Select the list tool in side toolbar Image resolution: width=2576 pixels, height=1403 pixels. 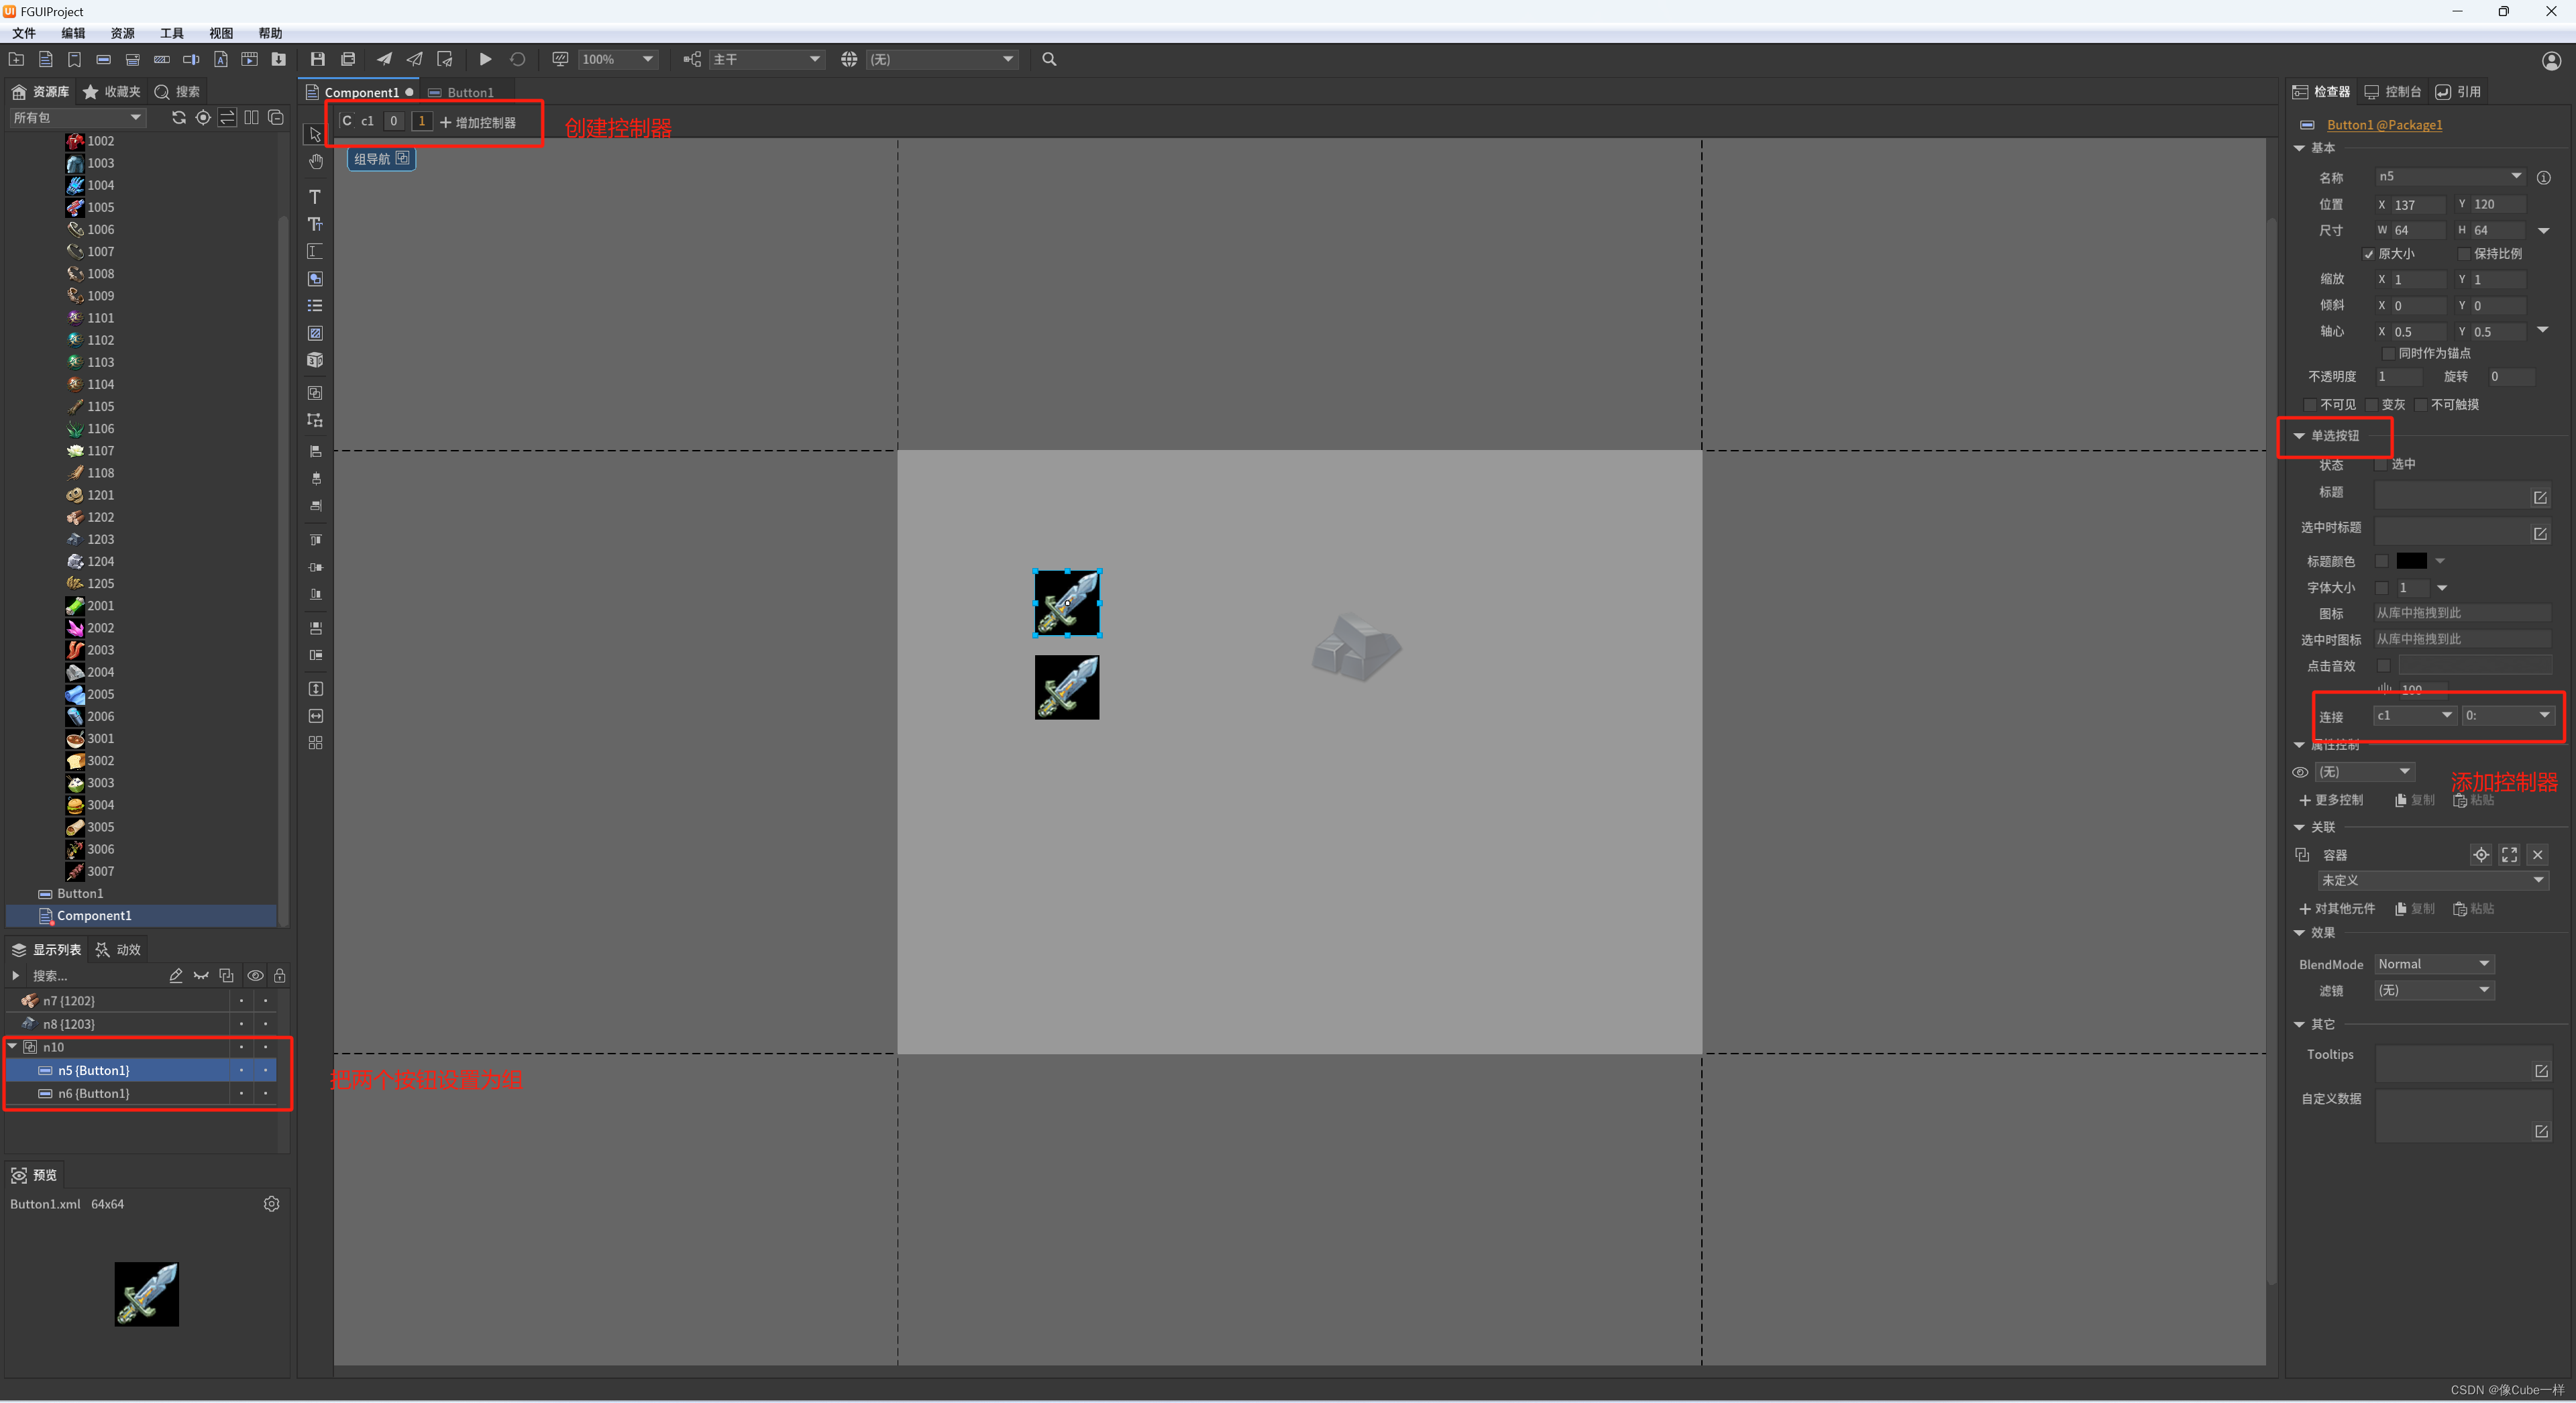(x=315, y=306)
